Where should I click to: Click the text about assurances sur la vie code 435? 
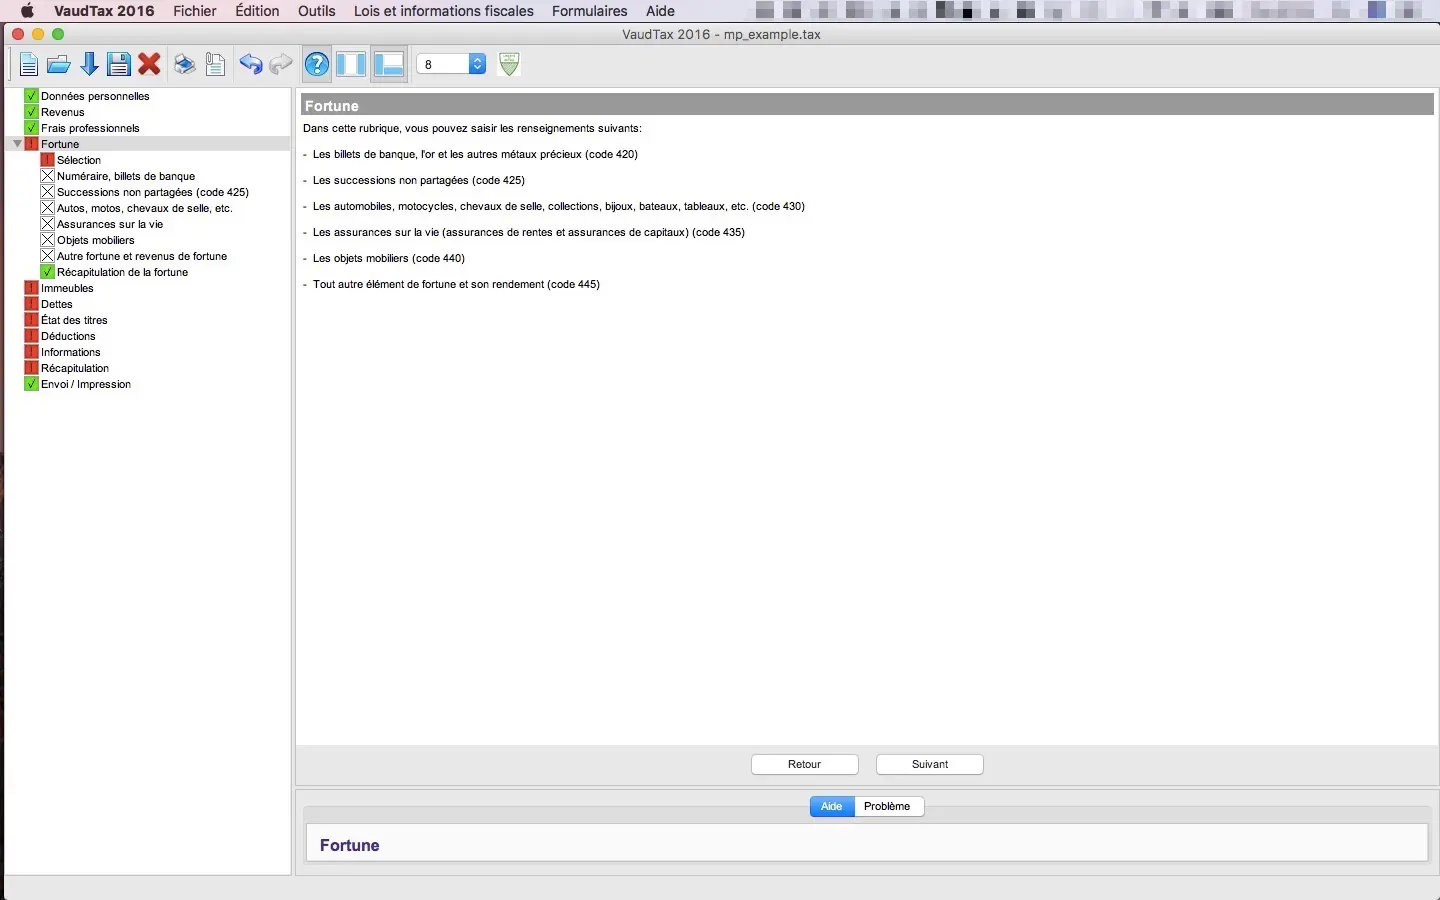coord(529,232)
